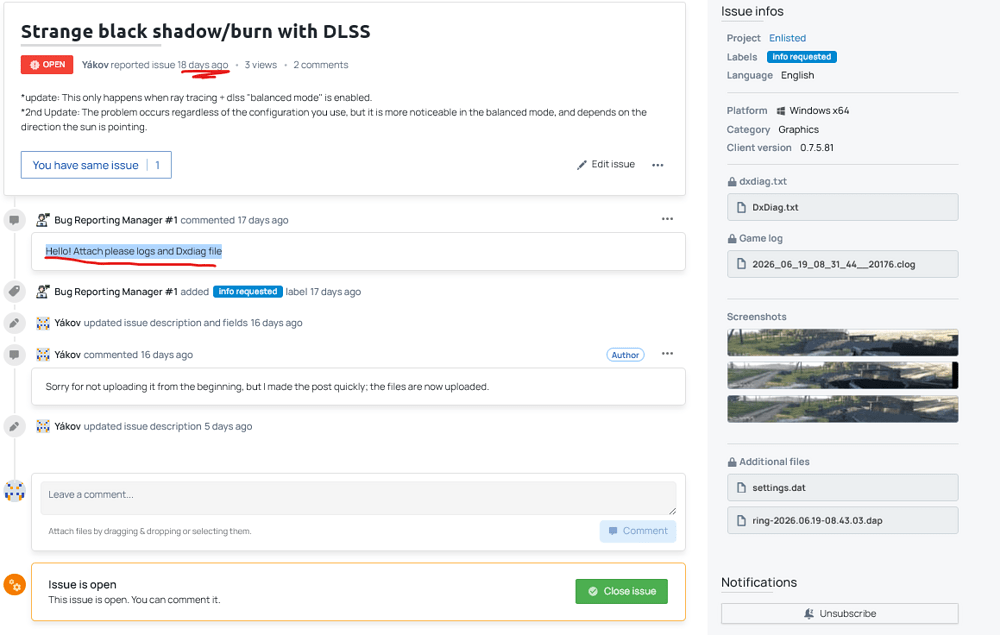Open the 2026_06_19 game log clog file

(x=842, y=264)
